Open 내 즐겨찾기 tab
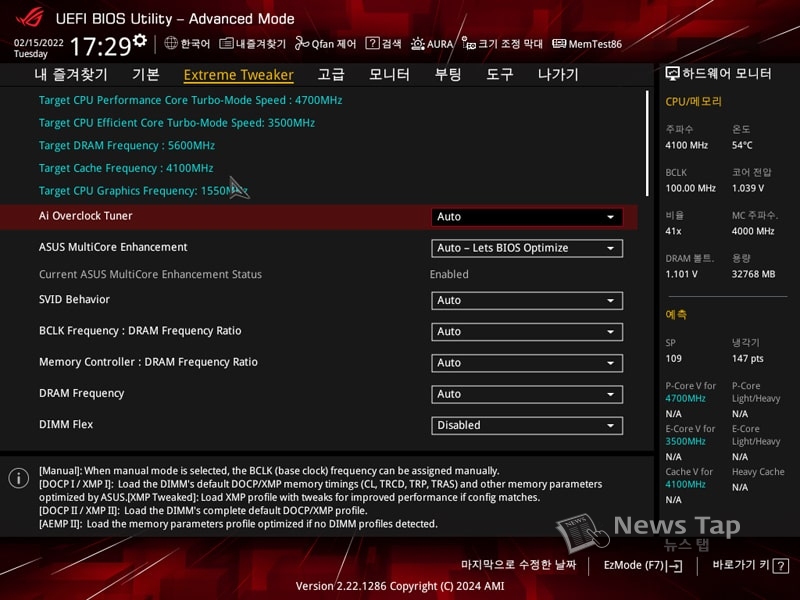Viewport: 800px width, 600px height. point(71,75)
